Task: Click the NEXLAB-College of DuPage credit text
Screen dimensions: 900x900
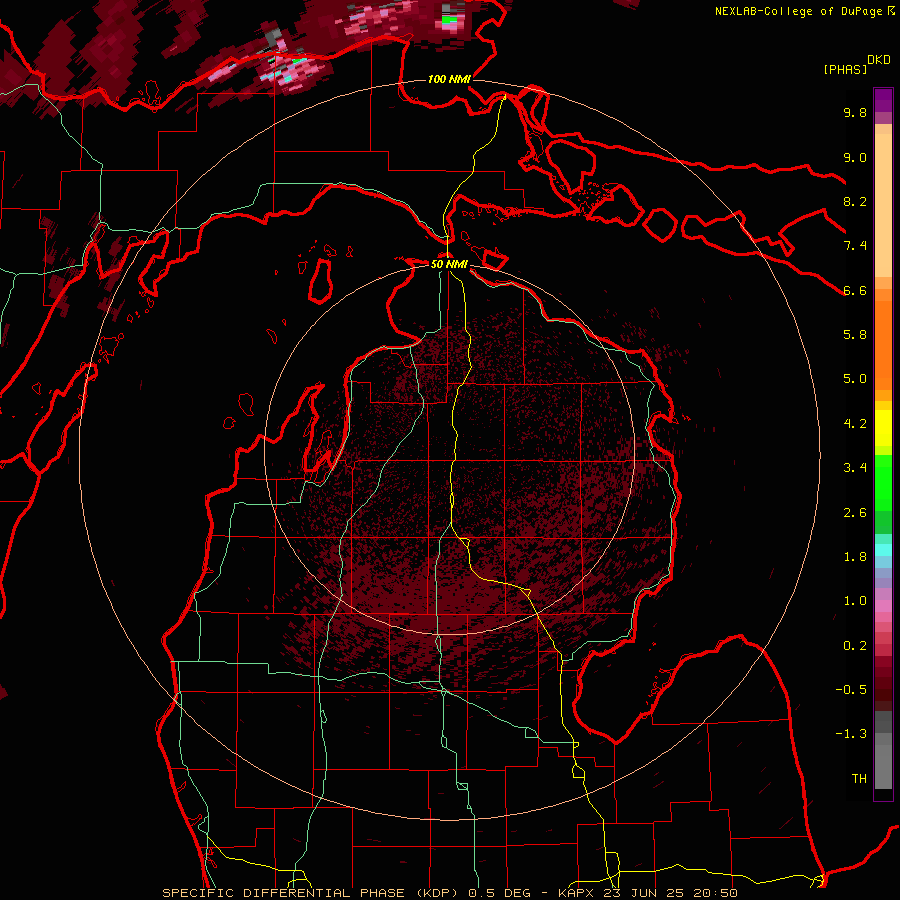Action: [798, 11]
